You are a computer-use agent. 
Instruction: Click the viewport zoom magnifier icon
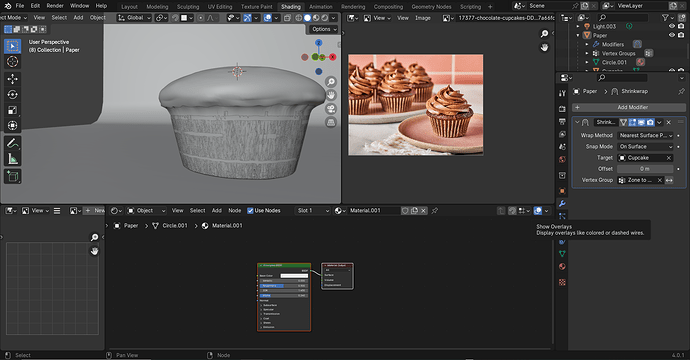tap(331, 81)
